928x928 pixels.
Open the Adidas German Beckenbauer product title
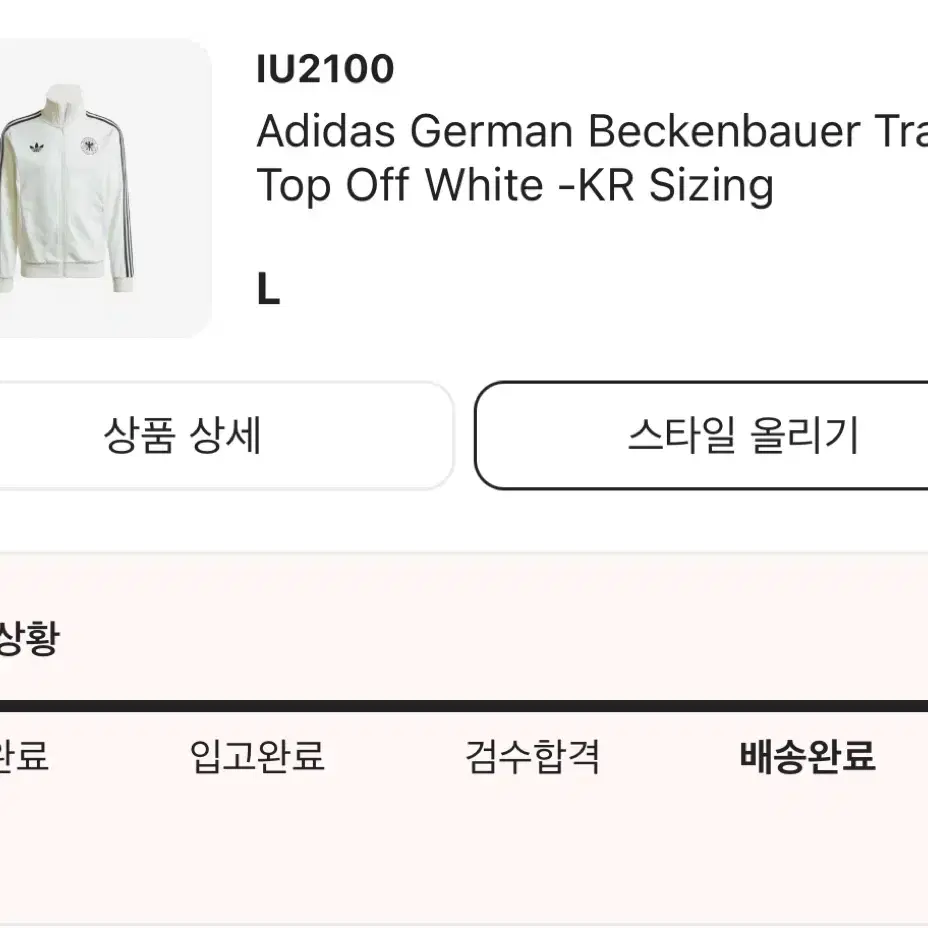pyautogui.click(x=592, y=157)
